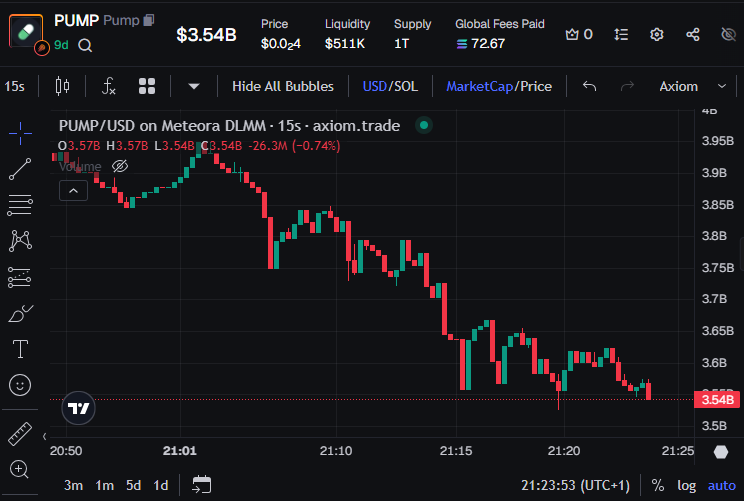Switch chart to Price display
The width and height of the screenshot is (744, 501).
(x=536, y=86)
